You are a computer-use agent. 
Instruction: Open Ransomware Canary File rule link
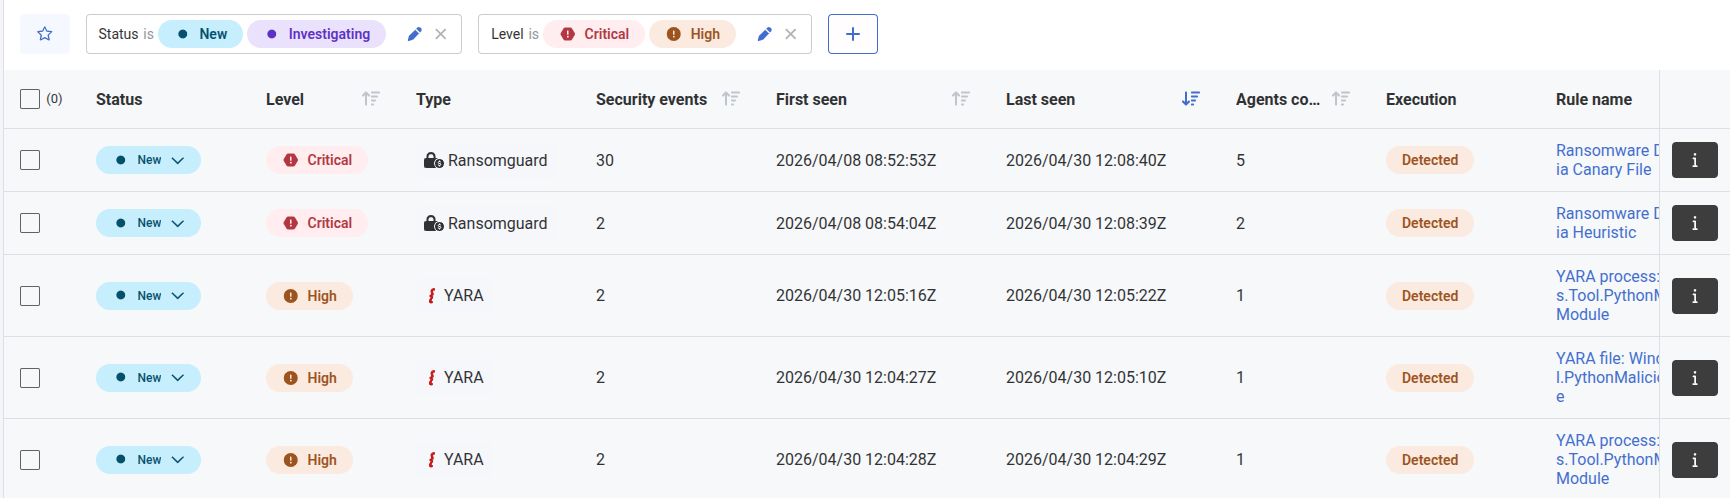click(1607, 160)
